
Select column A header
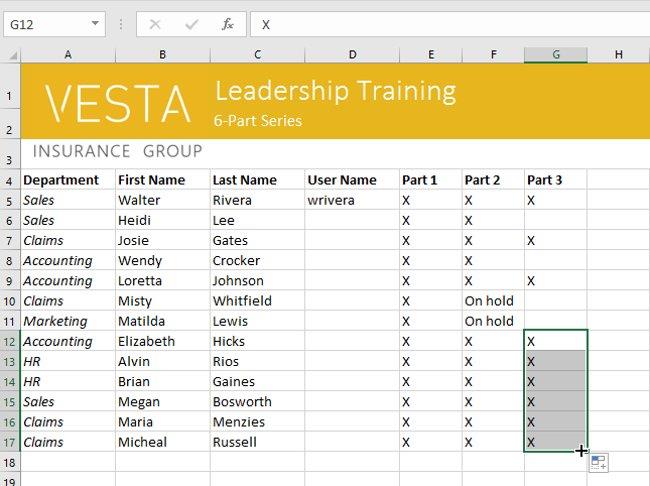coord(68,55)
